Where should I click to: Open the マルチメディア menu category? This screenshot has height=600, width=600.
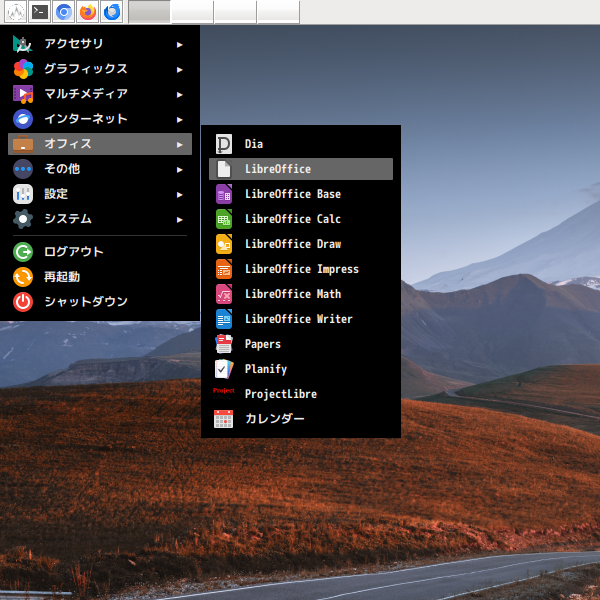click(x=85, y=94)
